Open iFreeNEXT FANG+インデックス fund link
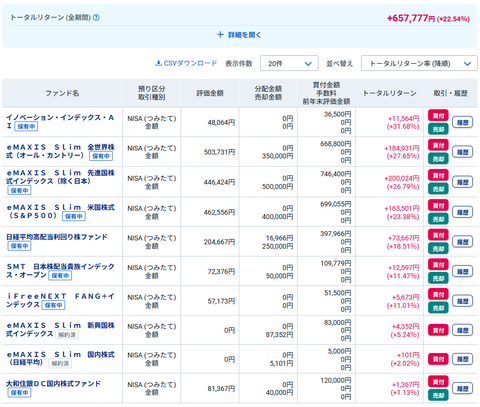The height and width of the screenshot is (407, 480). 60,300
